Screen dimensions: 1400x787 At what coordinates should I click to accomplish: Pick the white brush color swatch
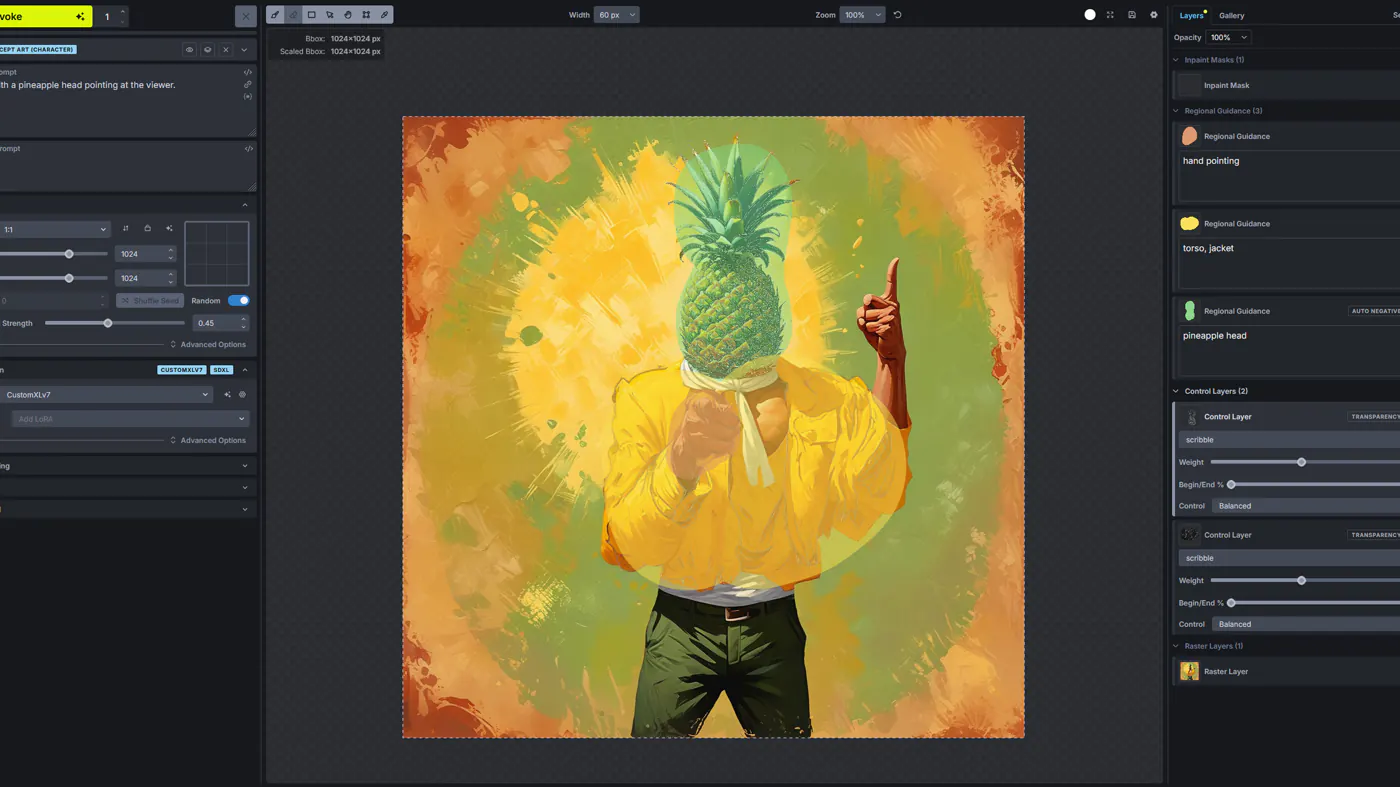1090,15
